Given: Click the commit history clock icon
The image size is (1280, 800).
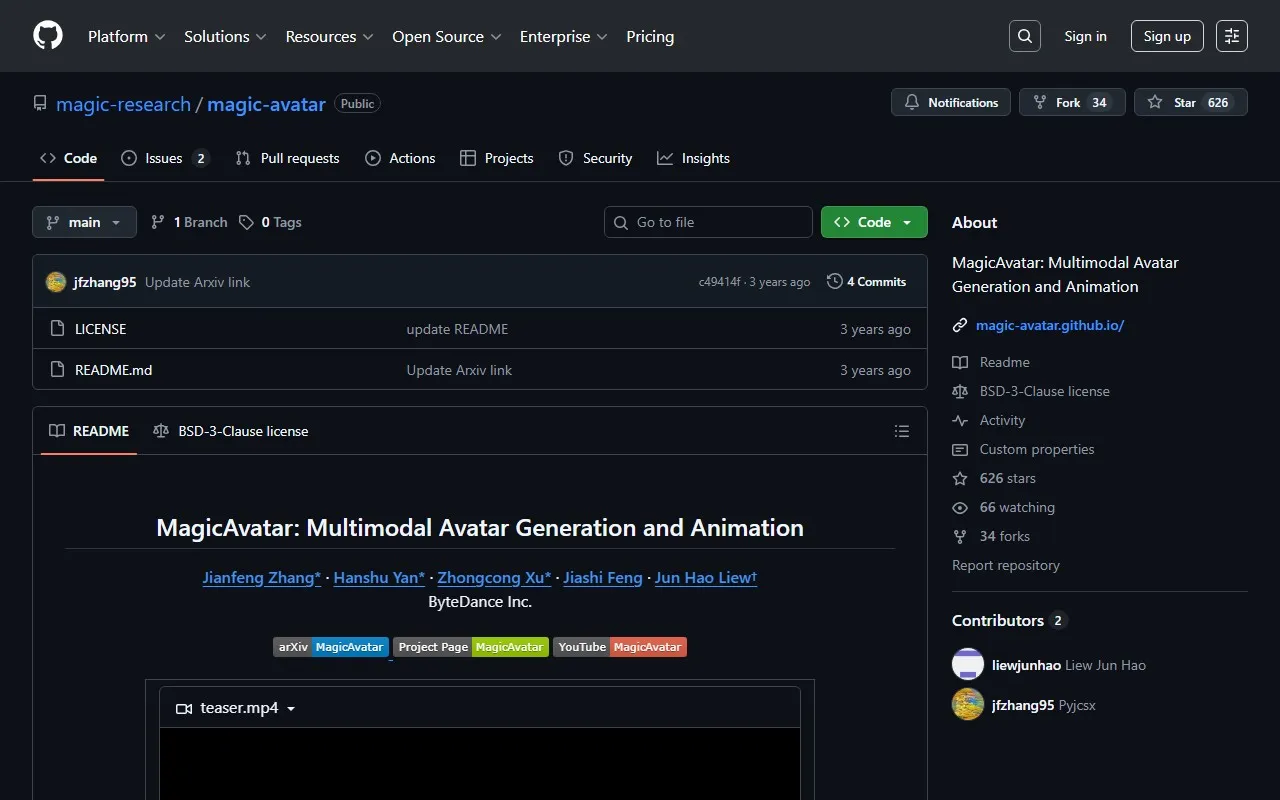Looking at the screenshot, I should (834, 282).
